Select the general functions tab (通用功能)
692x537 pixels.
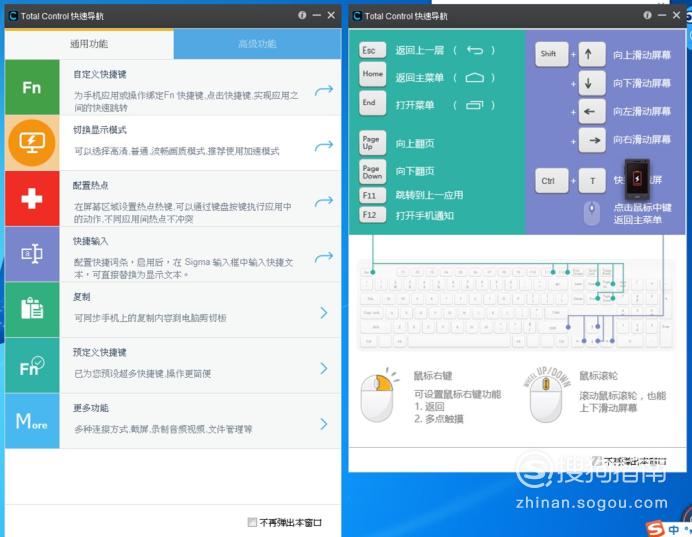tap(89, 44)
